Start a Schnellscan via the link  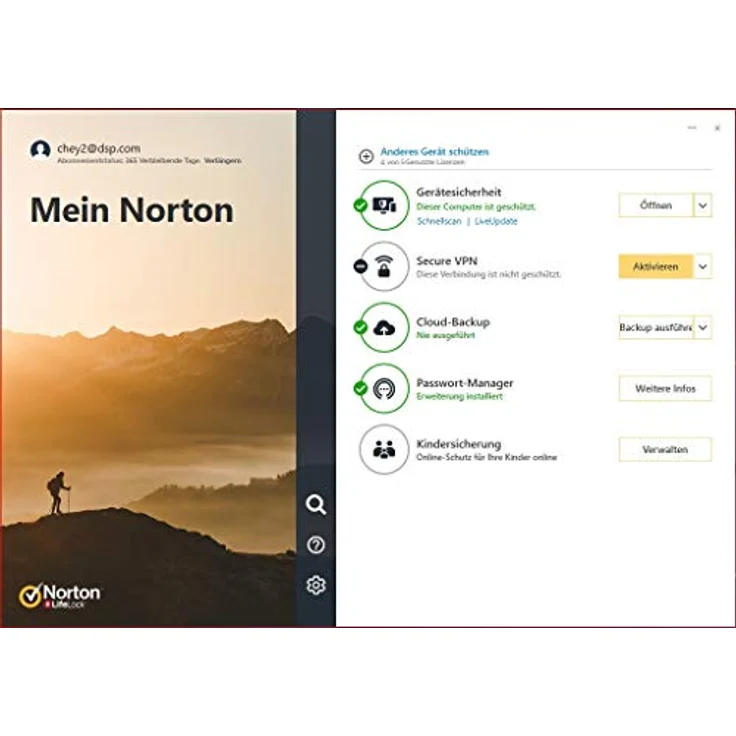[x=439, y=221]
